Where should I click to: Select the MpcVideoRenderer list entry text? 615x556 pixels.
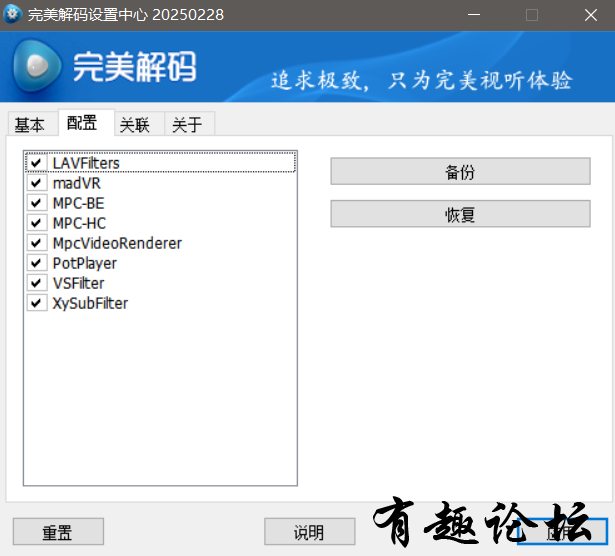117,243
